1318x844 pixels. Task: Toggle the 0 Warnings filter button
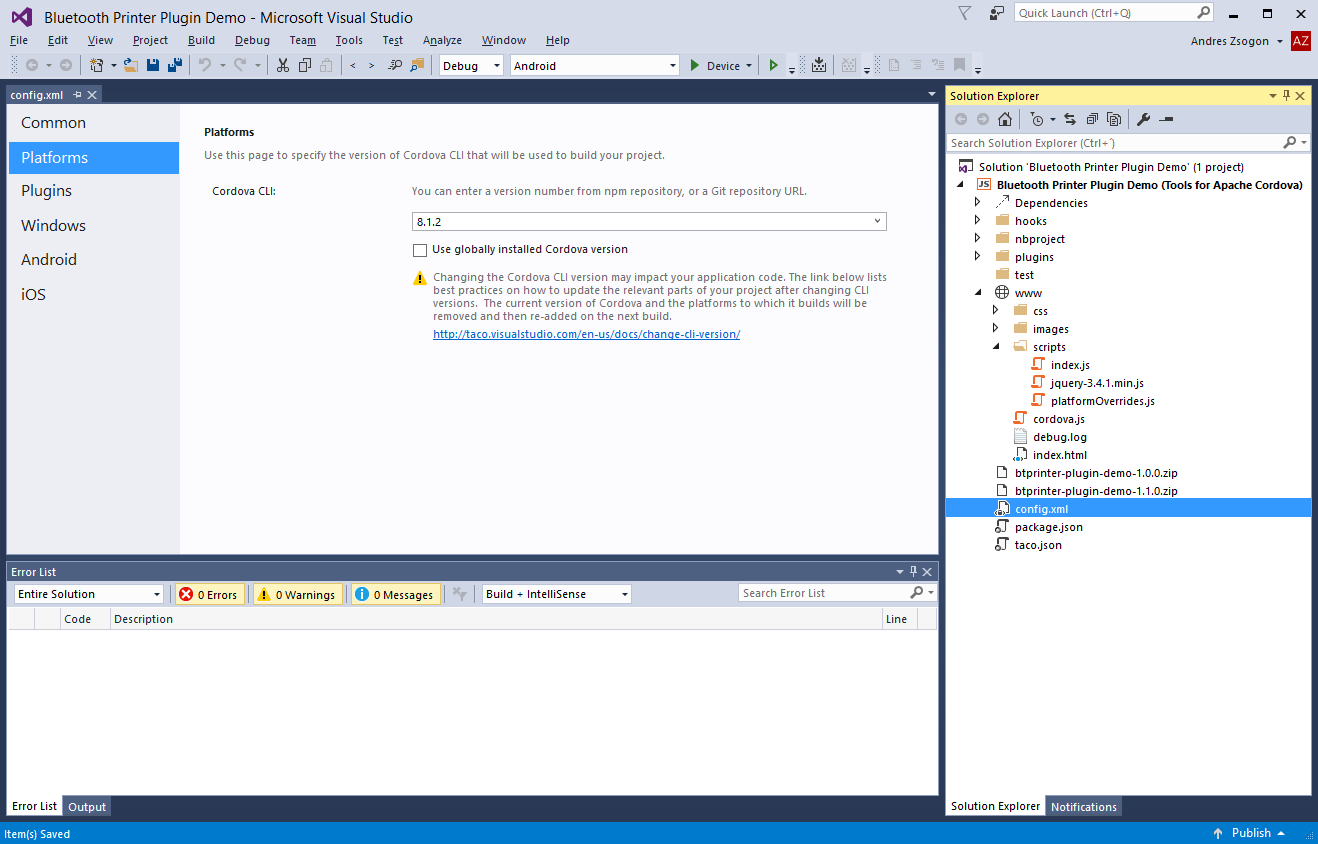pos(296,594)
